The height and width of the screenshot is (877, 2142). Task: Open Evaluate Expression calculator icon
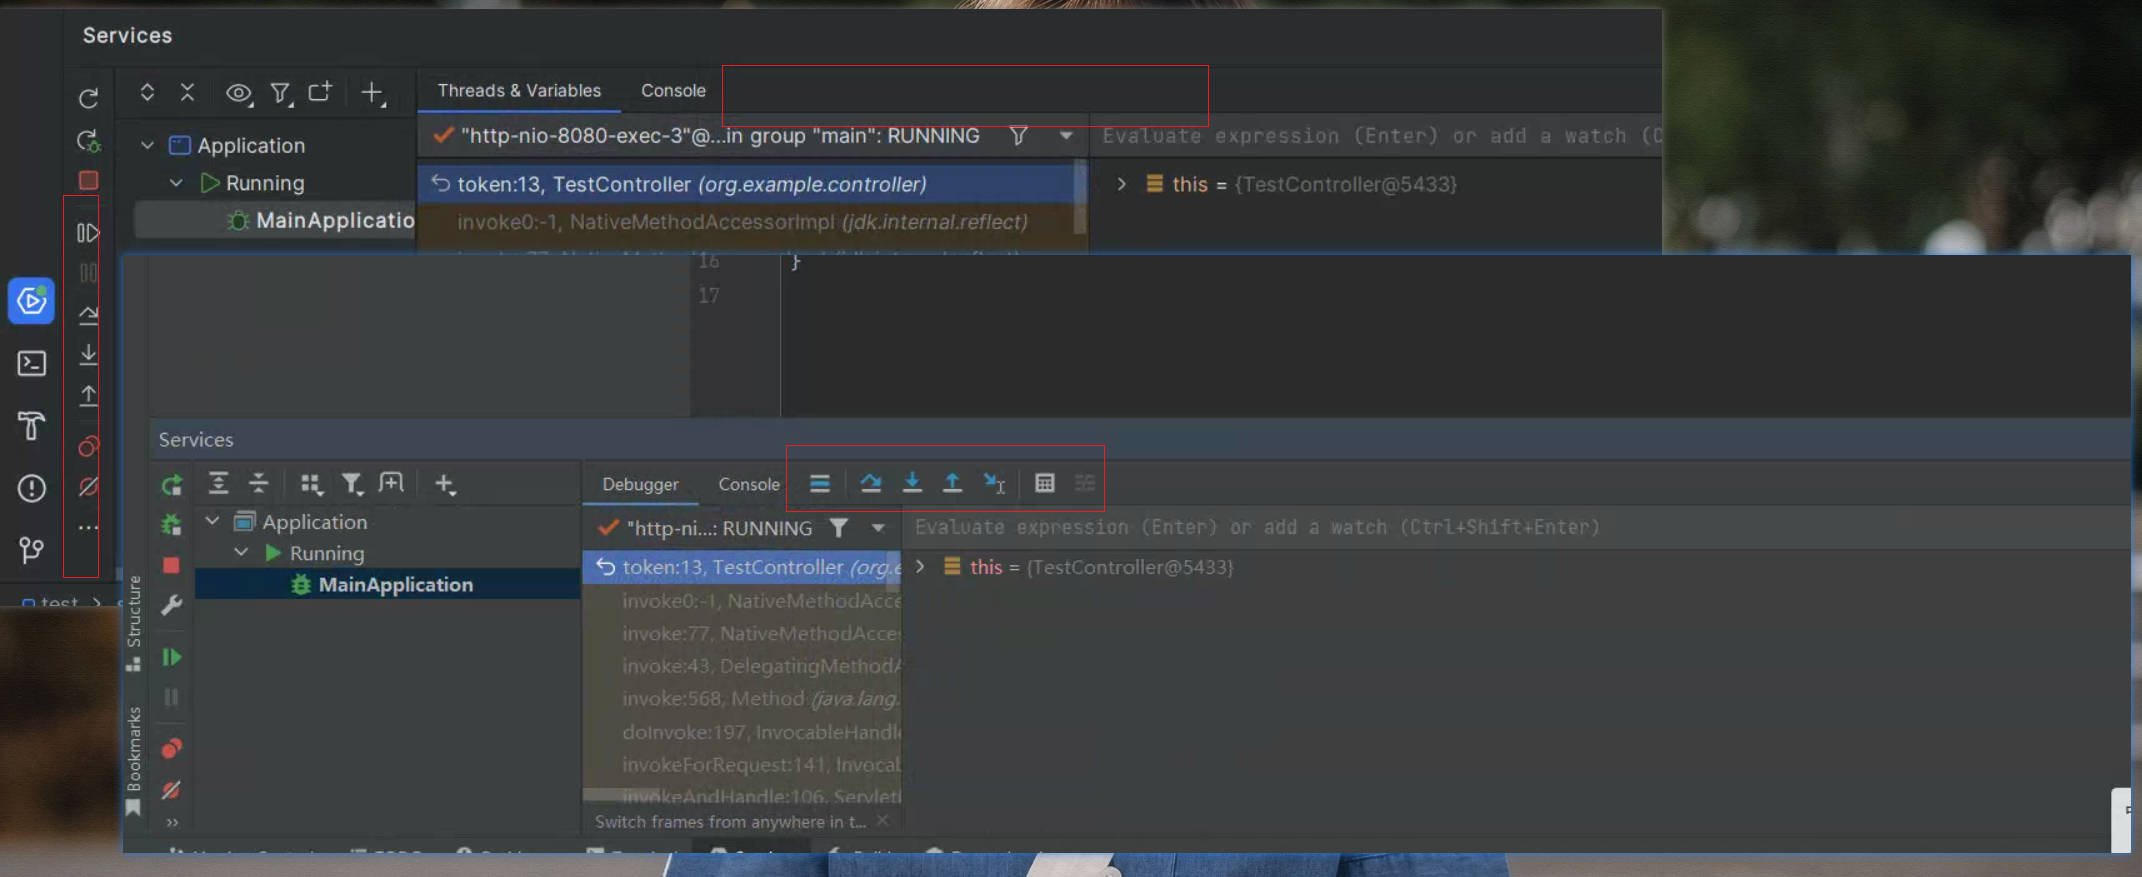coord(1044,484)
